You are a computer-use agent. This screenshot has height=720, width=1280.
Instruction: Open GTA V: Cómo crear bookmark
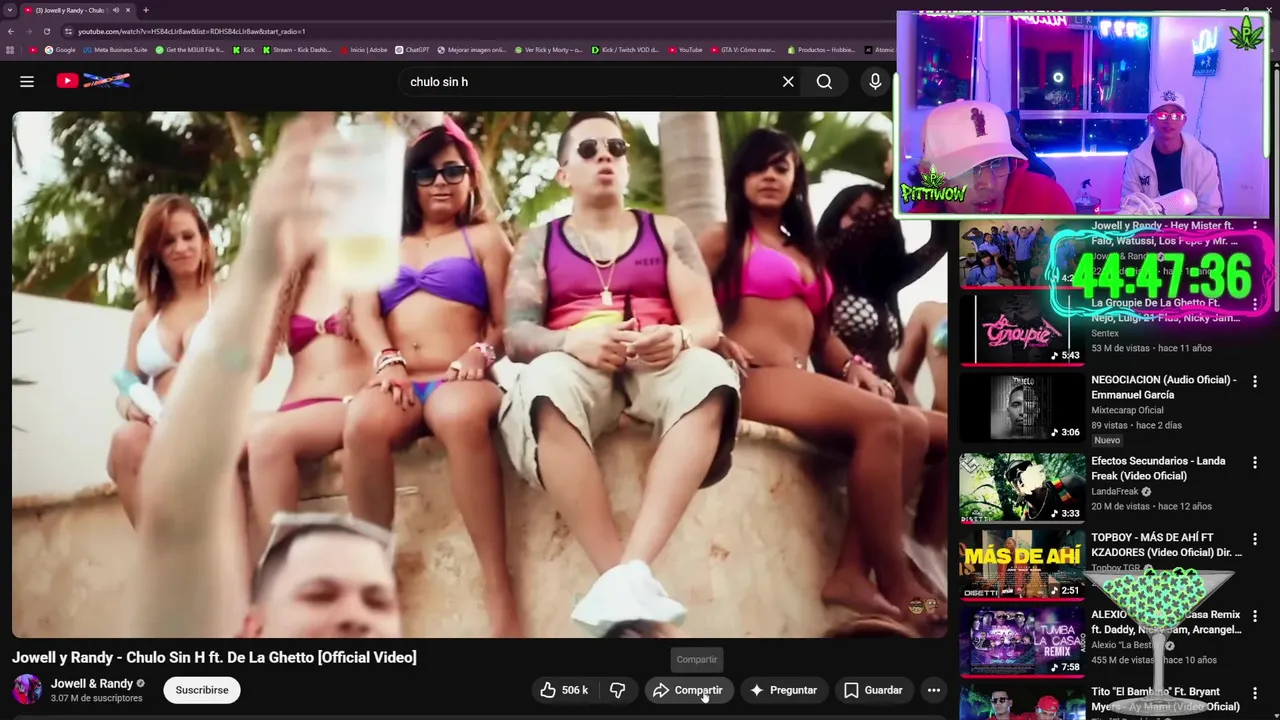coord(743,50)
